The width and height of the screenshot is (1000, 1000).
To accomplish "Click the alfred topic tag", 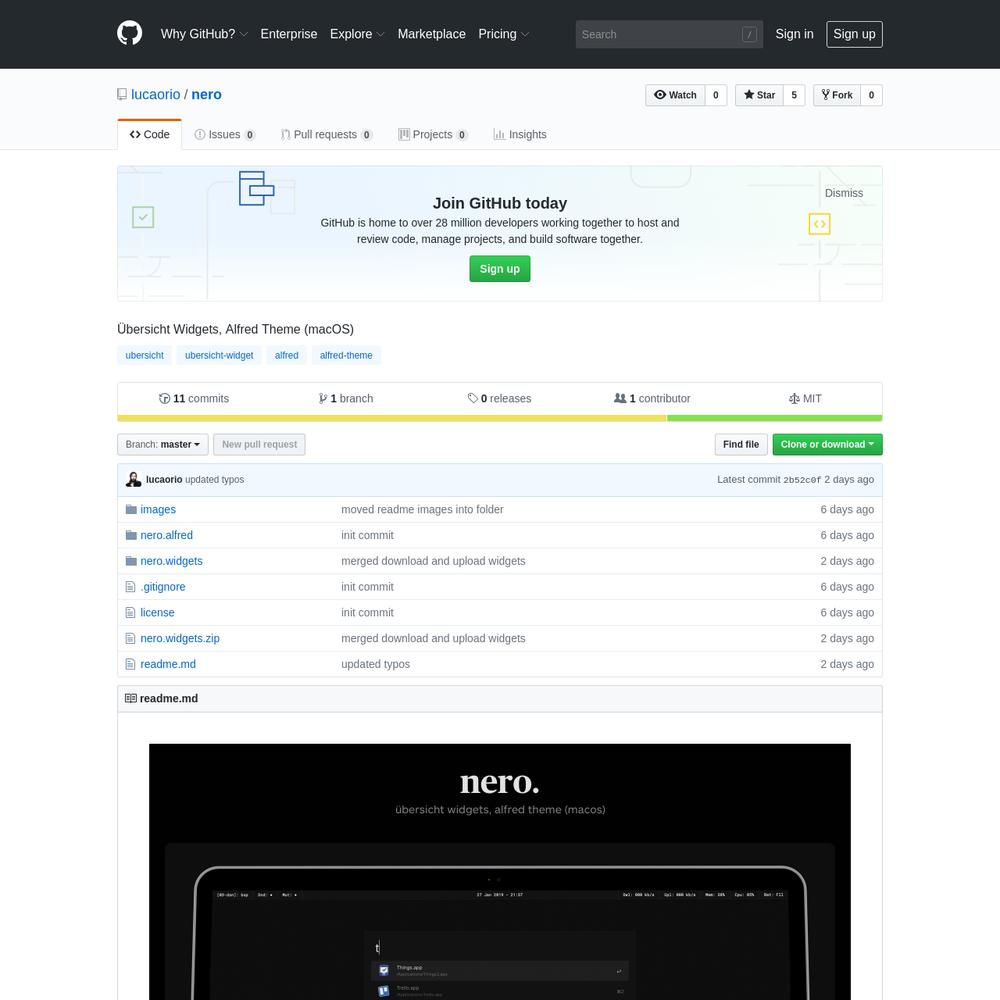I will (286, 355).
